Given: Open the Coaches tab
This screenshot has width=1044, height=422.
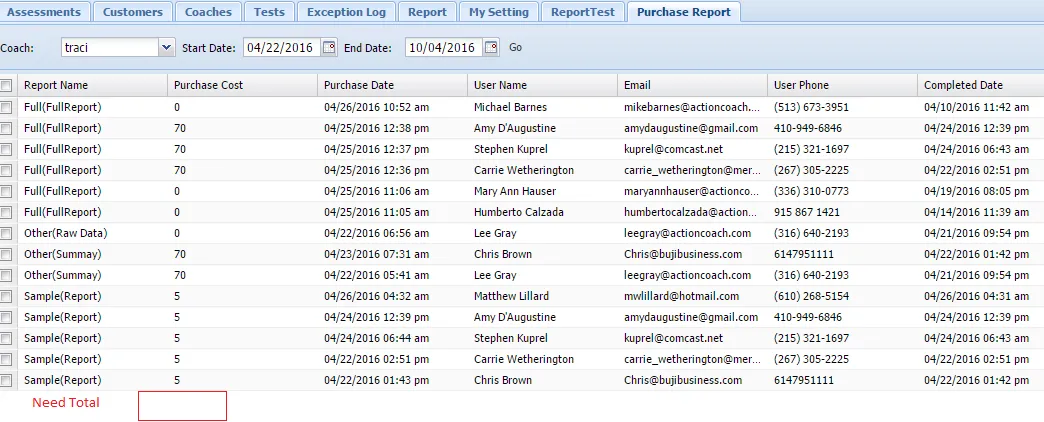Looking at the screenshot, I should (208, 12).
